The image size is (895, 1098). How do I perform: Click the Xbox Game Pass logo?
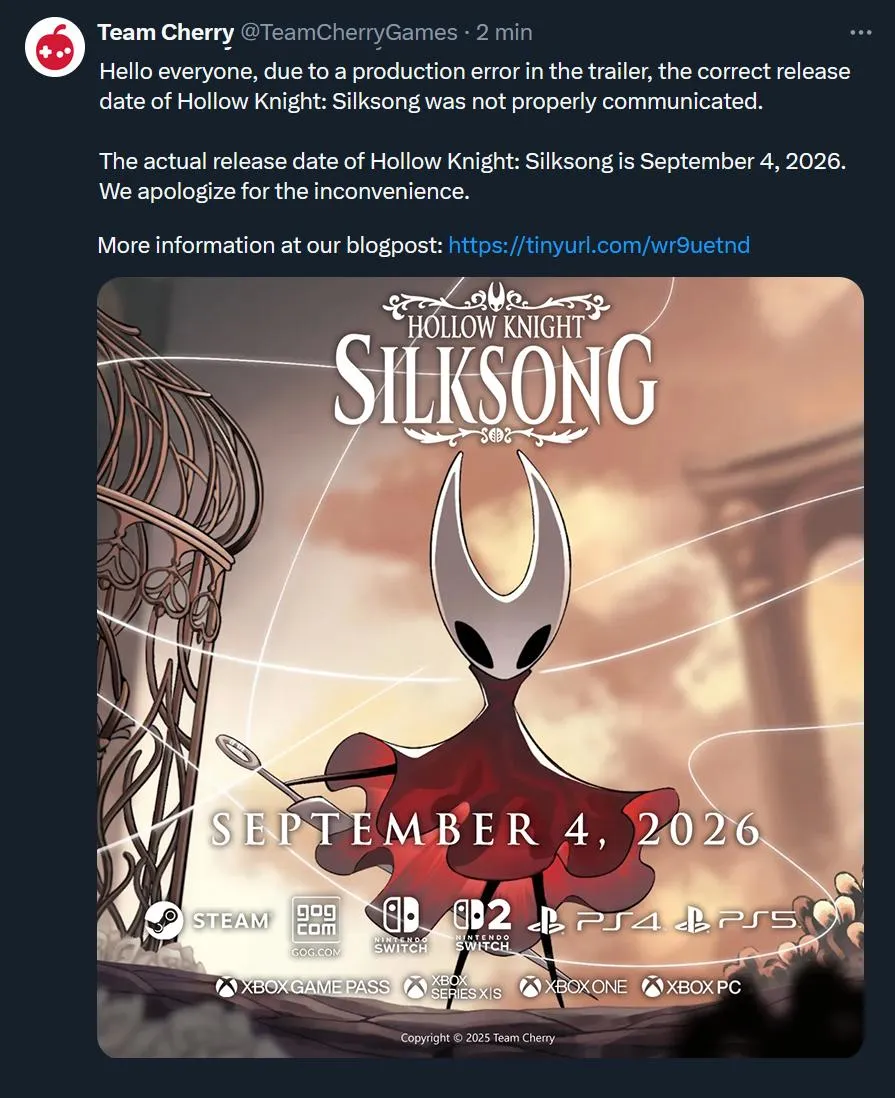[x=303, y=987]
